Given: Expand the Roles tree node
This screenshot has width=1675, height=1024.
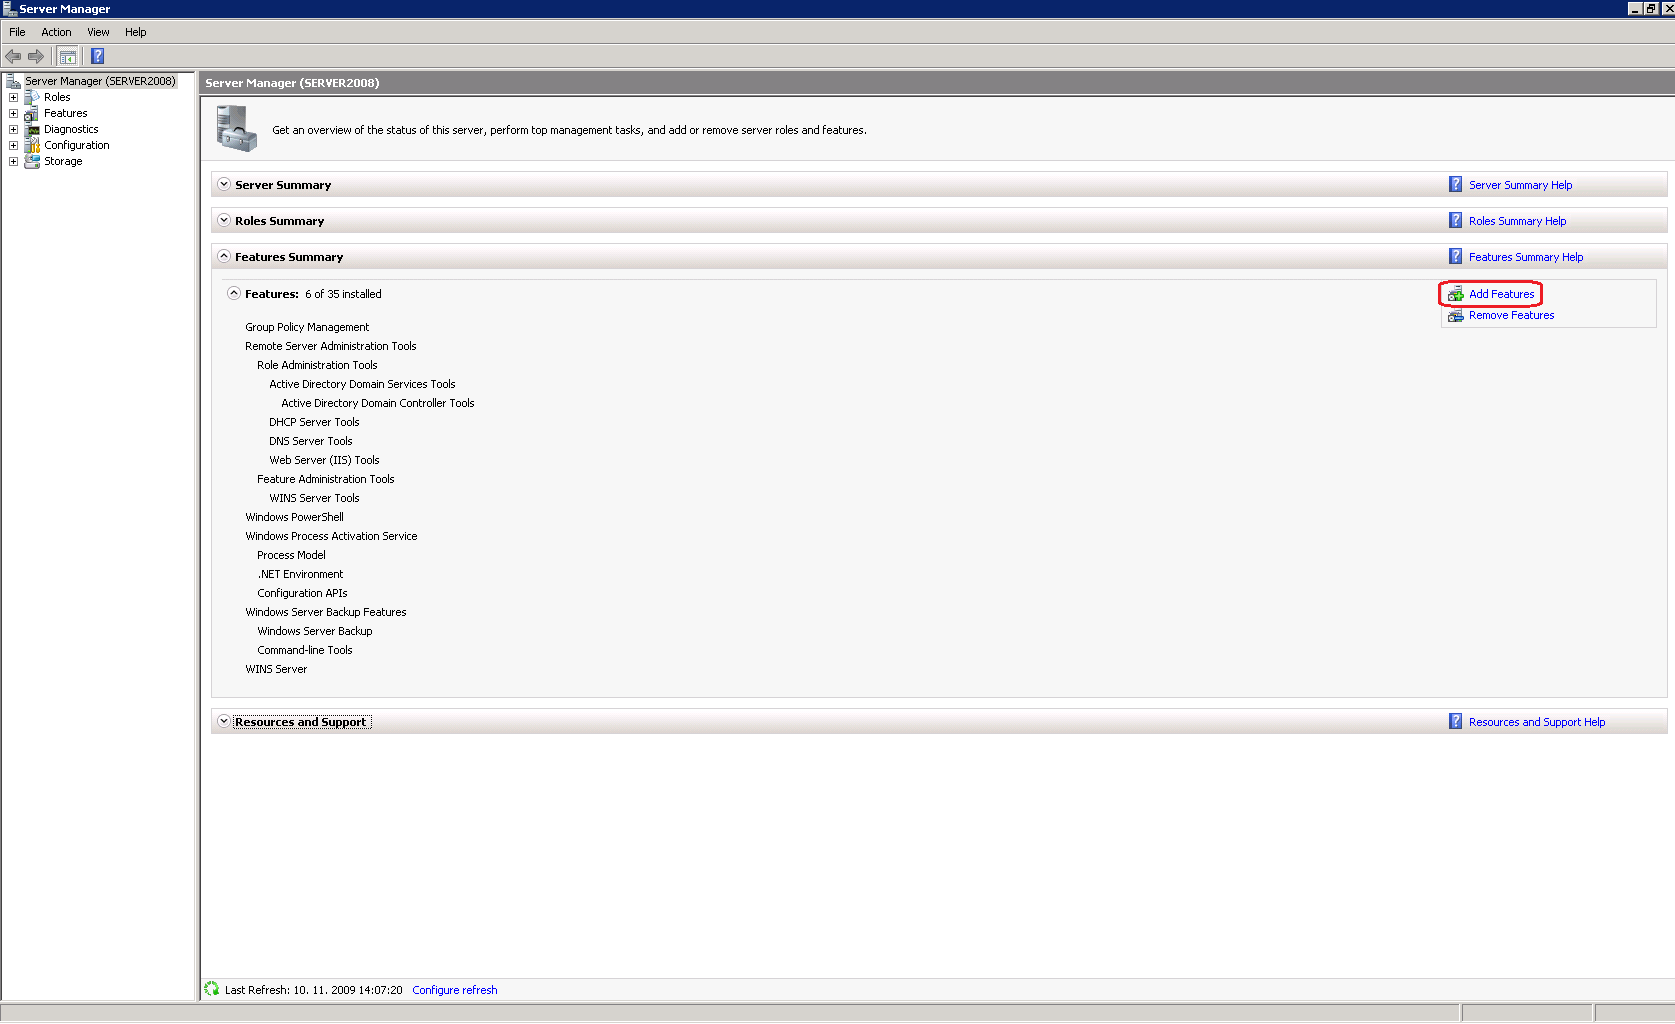Looking at the screenshot, I should pyautogui.click(x=13, y=97).
